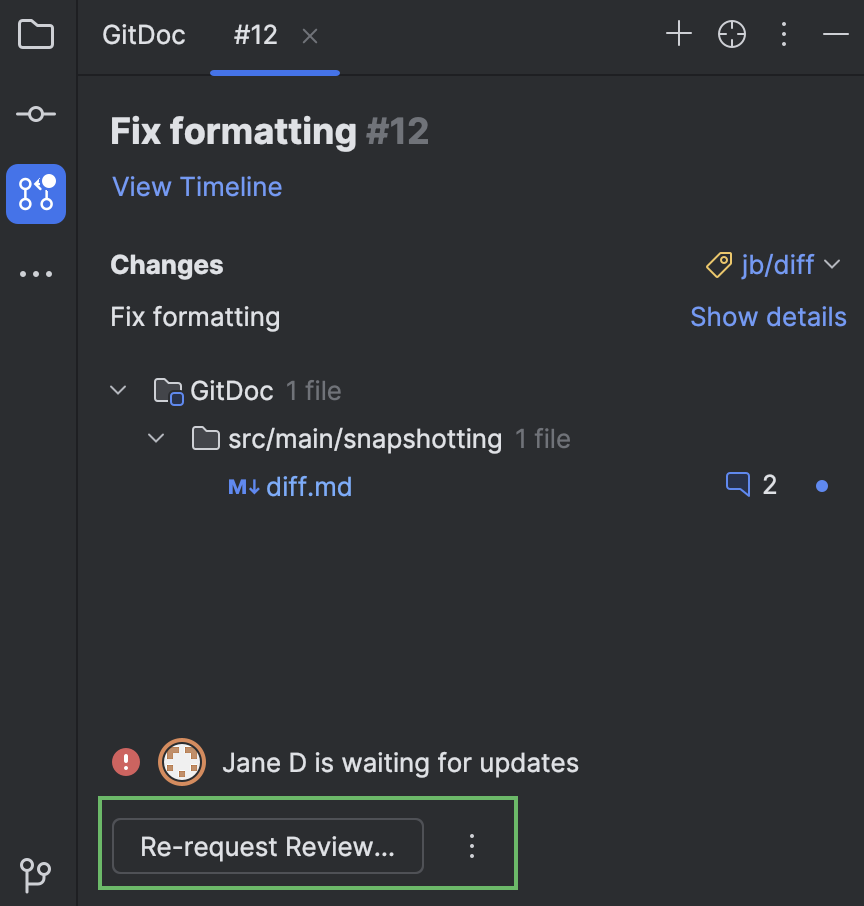Click the Pull Requests sidebar icon

pos(36,193)
